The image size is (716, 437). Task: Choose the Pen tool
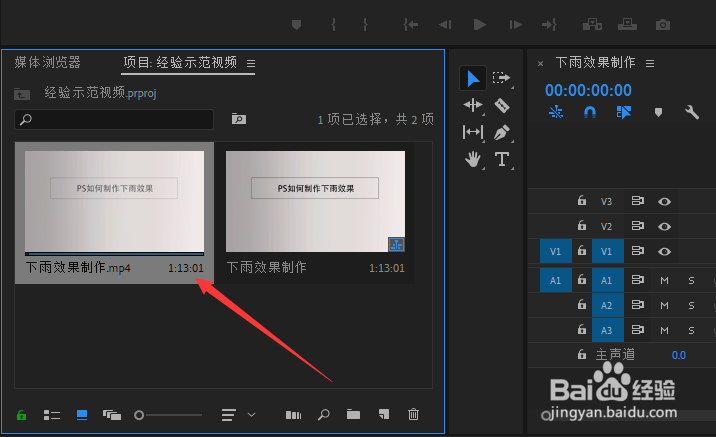tap(501, 132)
